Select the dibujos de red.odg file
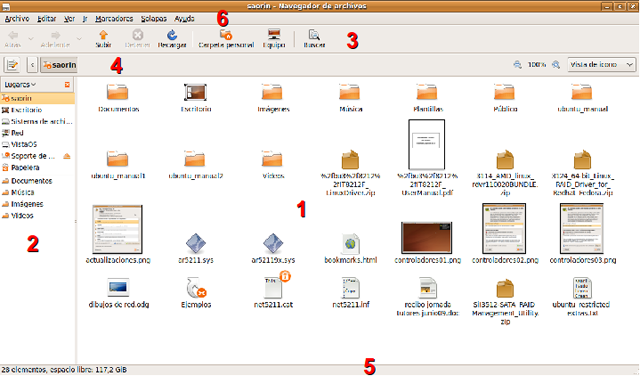The width and height of the screenshot is (640, 384). tap(118, 287)
